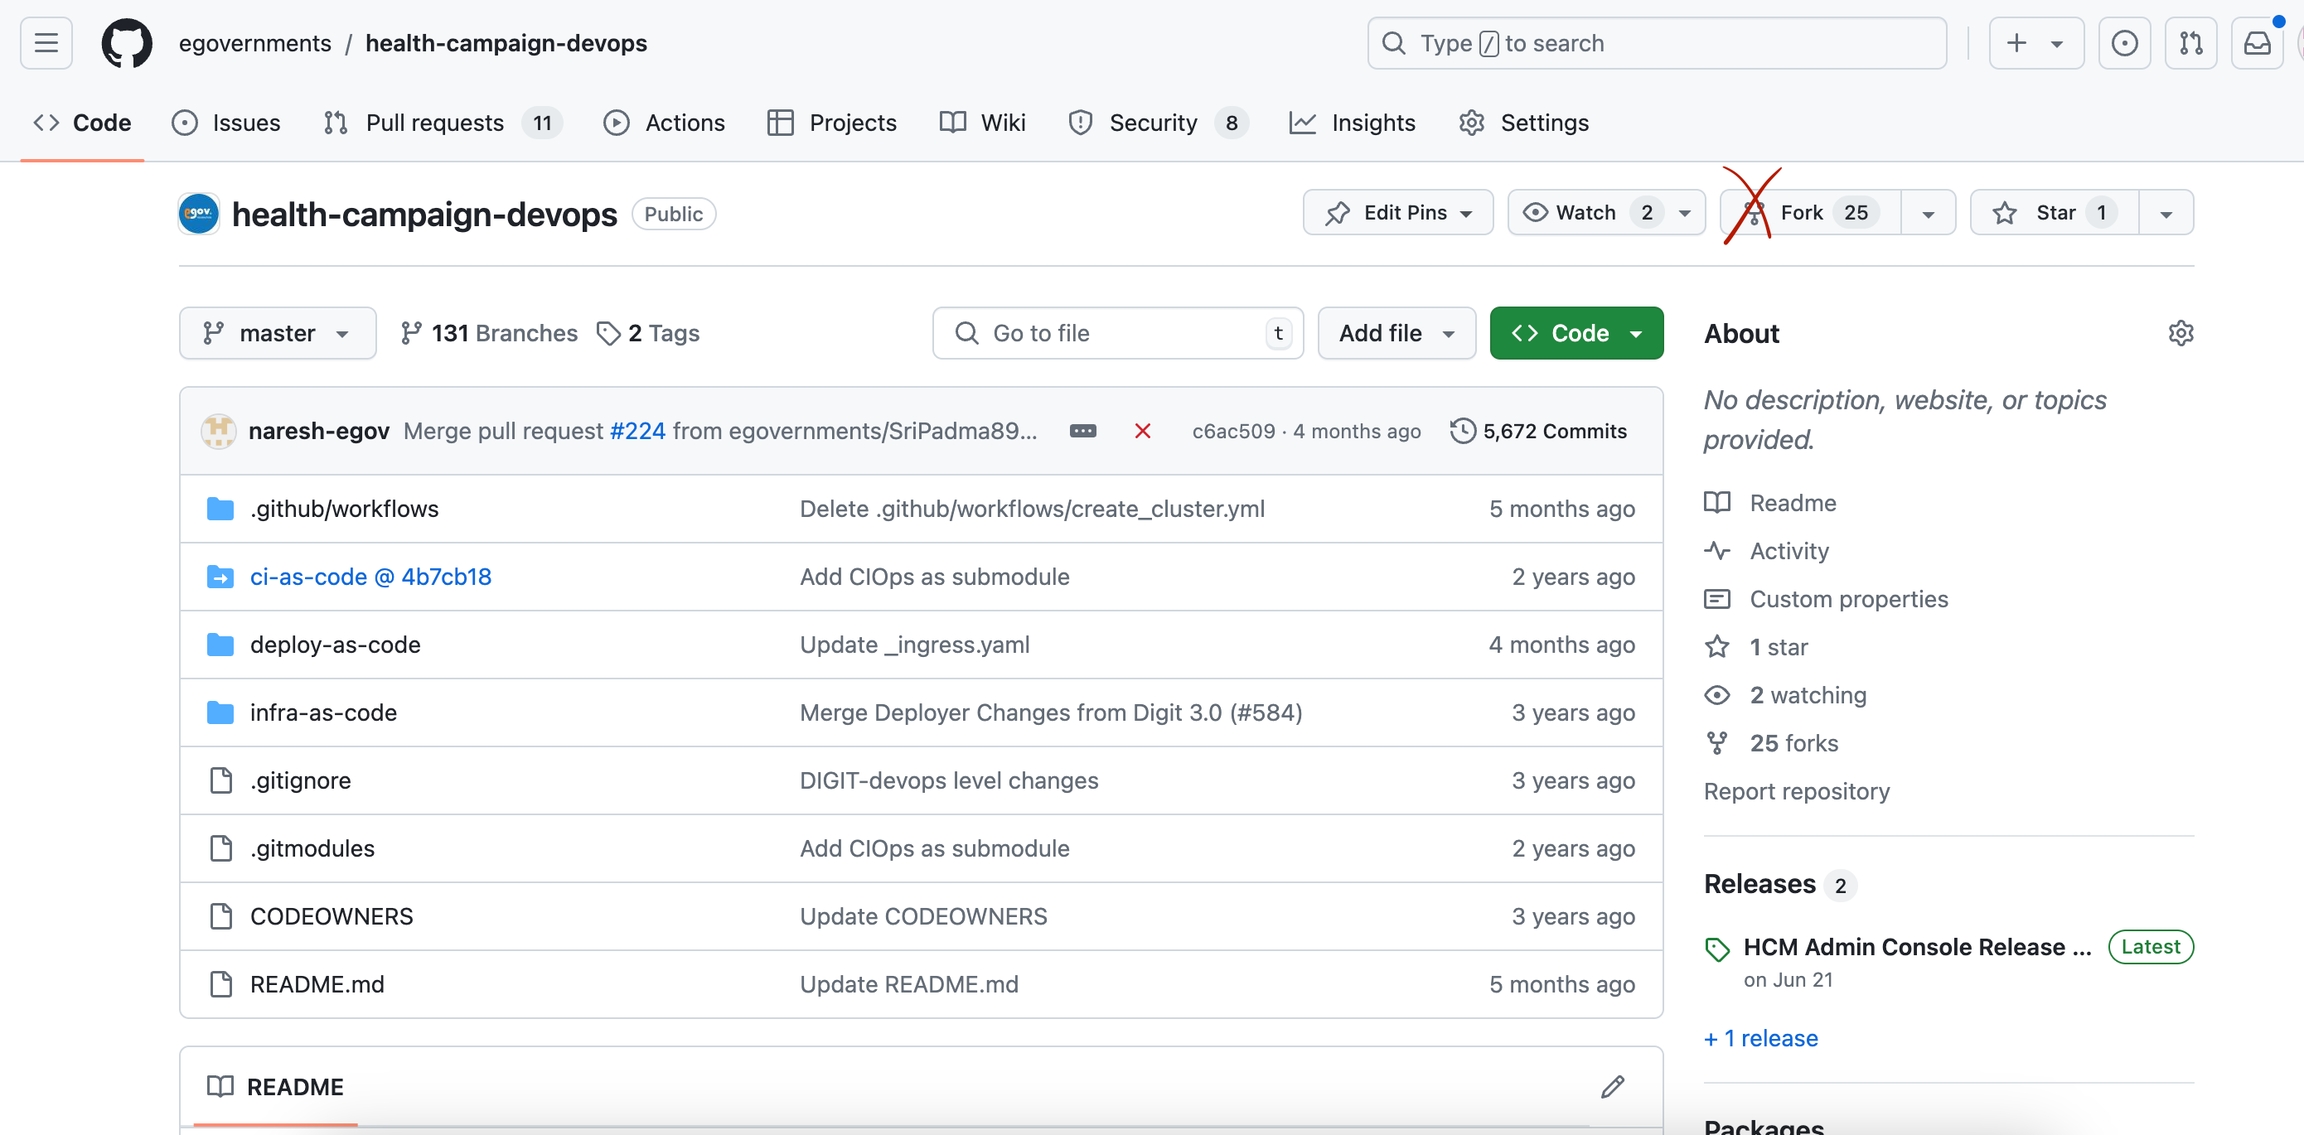
Task: Open the notifications inbox icon
Action: [2257, 43]
